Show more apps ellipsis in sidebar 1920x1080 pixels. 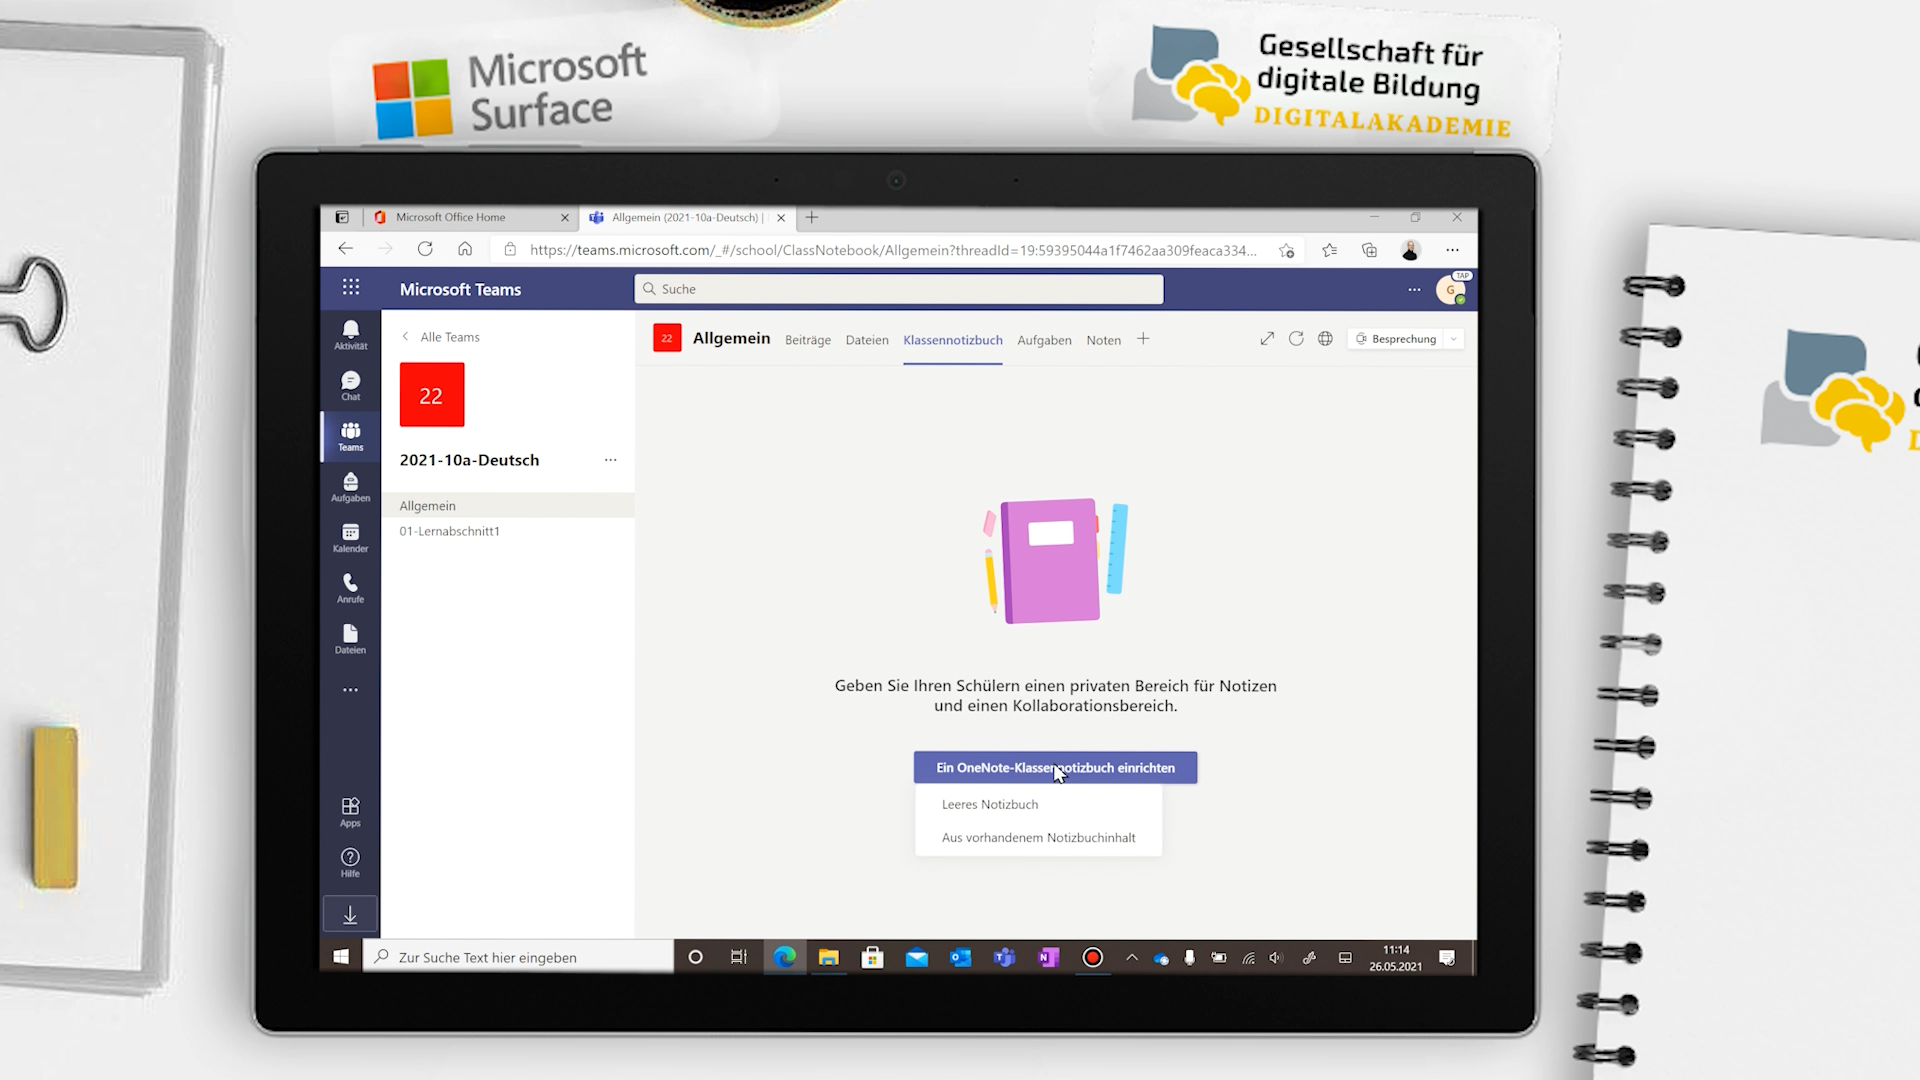tap(350, 690)
